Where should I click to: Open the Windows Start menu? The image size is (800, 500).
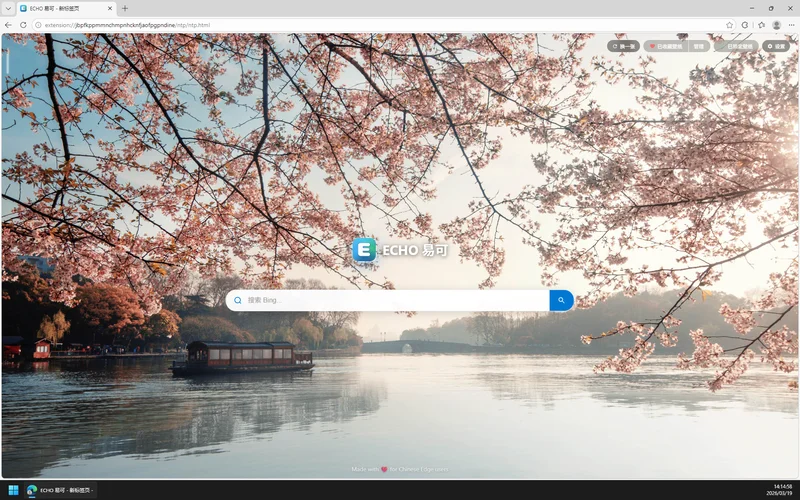pyautogui.click(x=11, y=490)
